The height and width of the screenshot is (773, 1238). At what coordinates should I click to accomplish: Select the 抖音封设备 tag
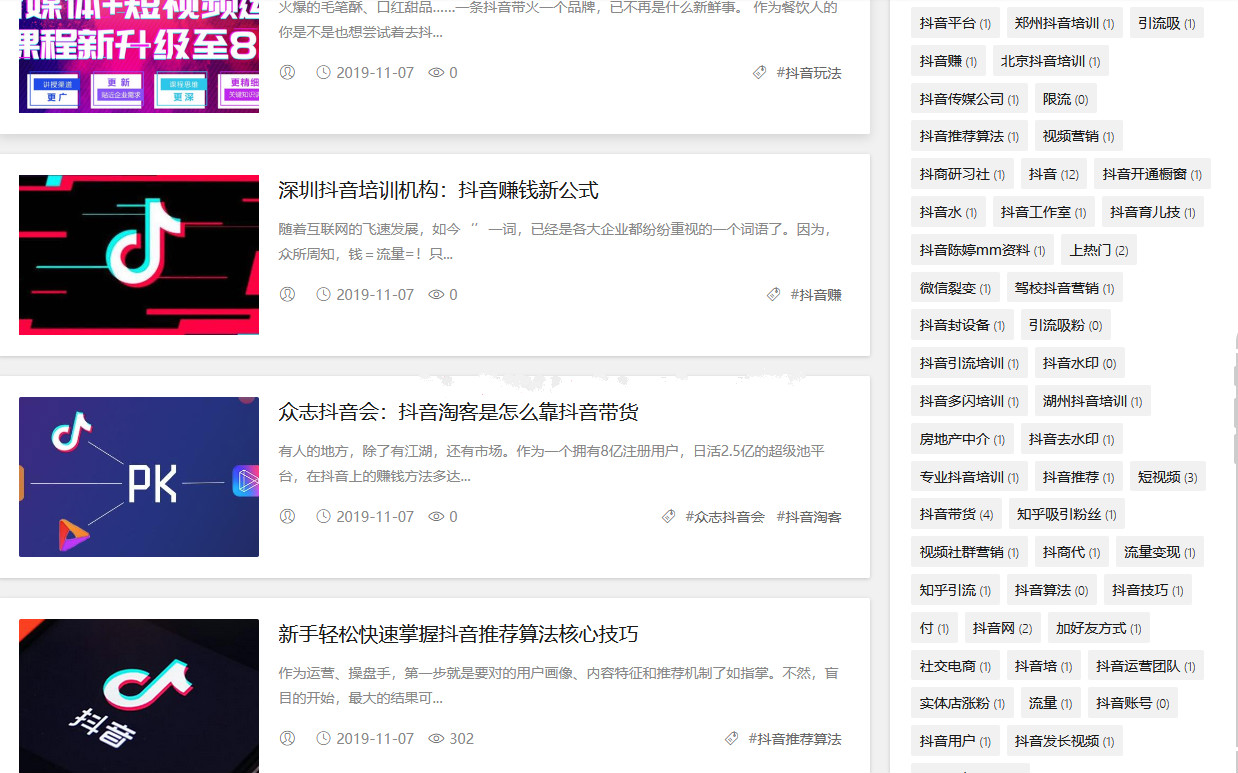tap(962, 325)
